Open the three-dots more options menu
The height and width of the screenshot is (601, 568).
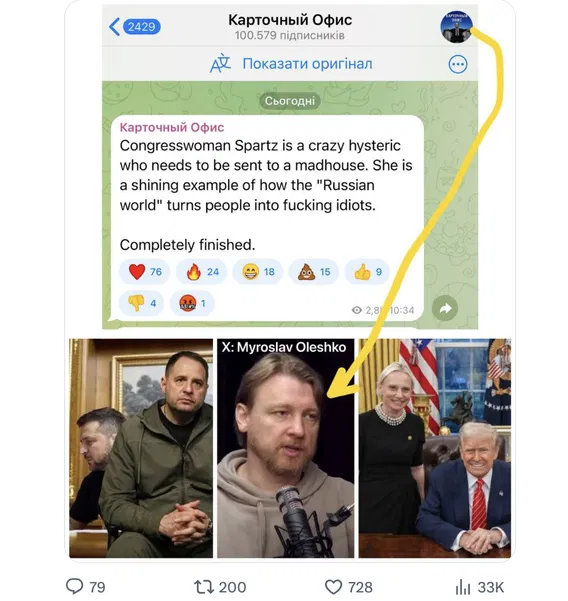click(458, 64)
